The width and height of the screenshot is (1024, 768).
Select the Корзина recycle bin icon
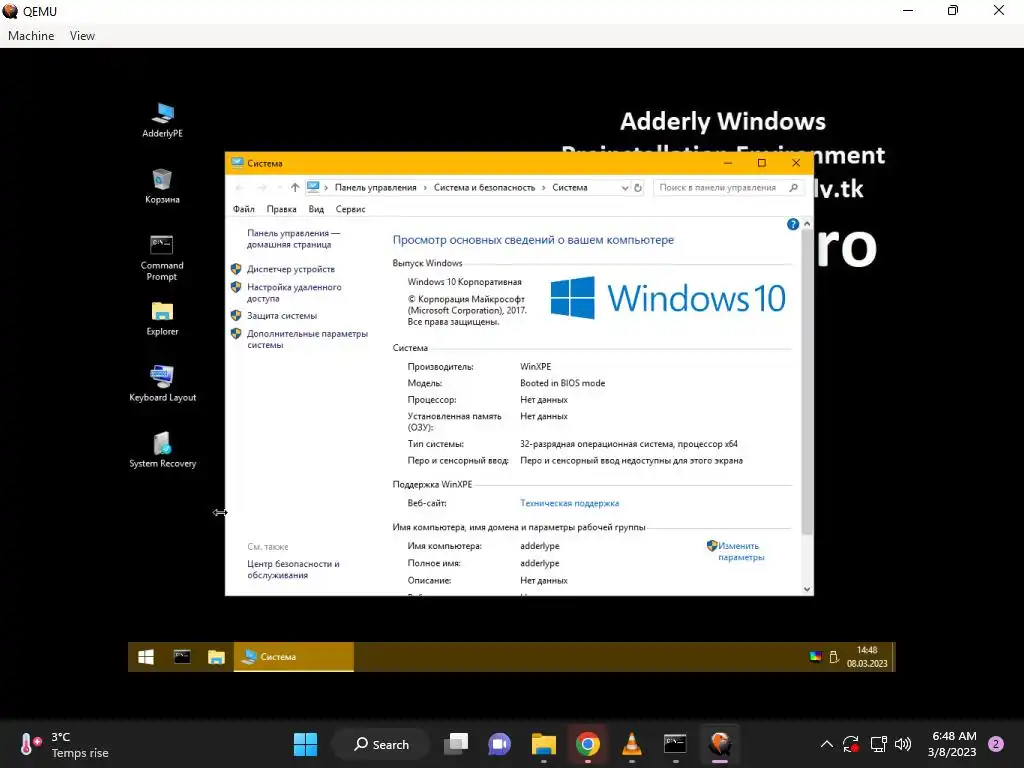[162, 186]
